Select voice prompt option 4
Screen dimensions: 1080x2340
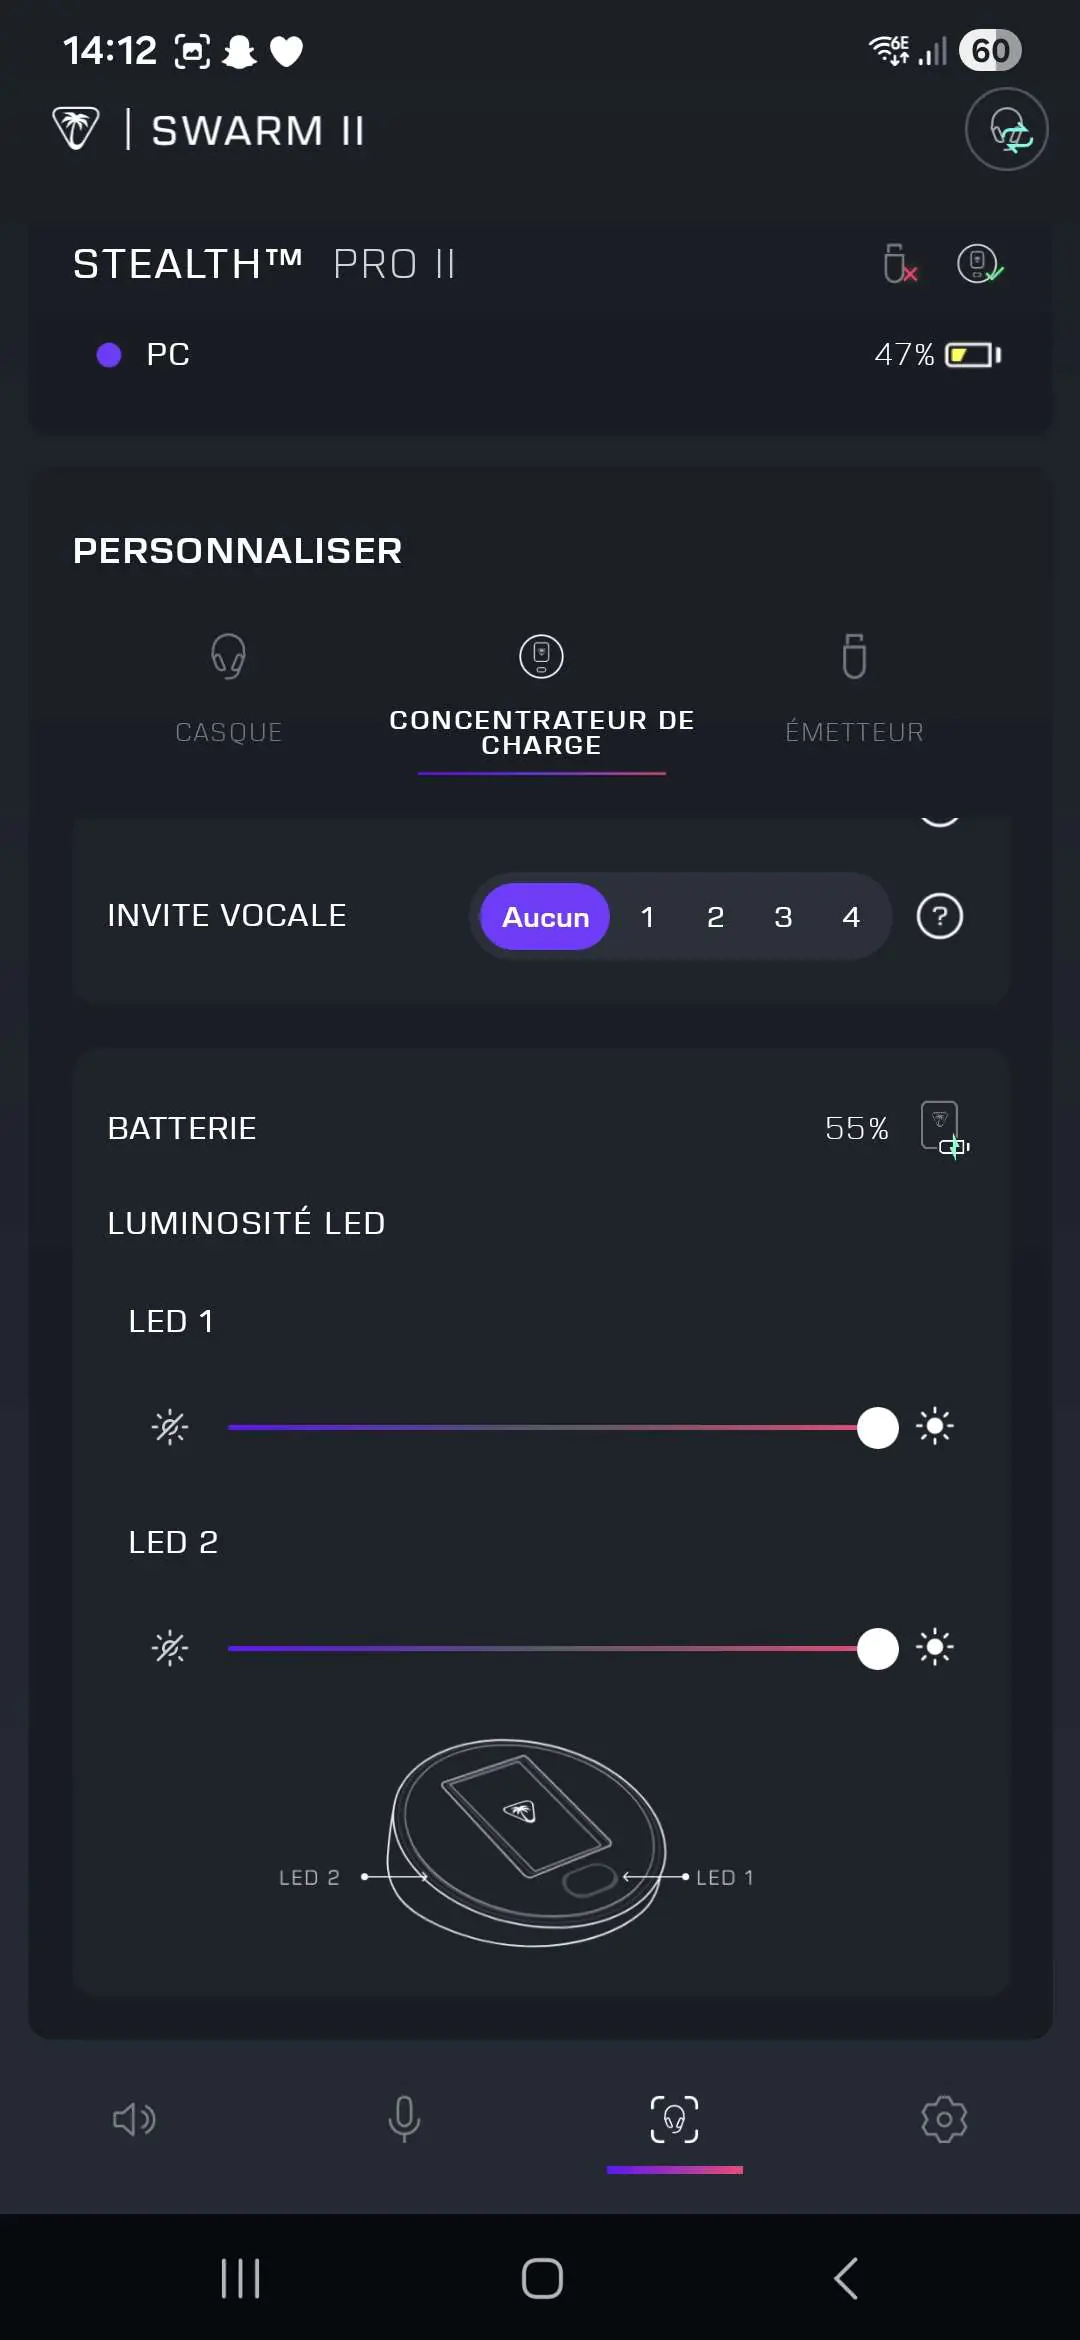click(851, 917)
